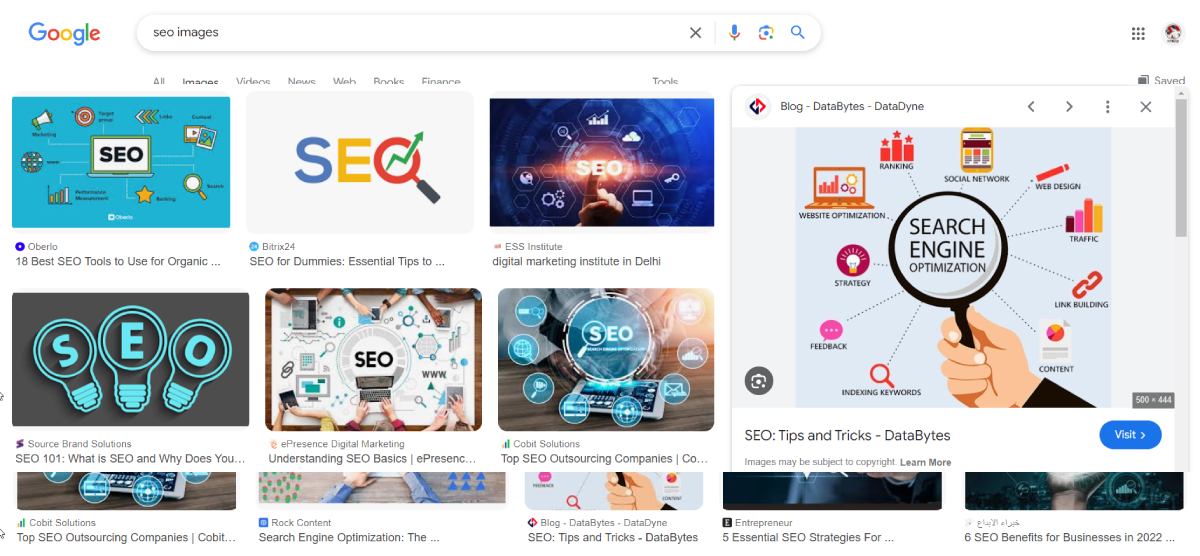Open the Learn More copyright link
The height and width of the screenshot is (556, 1200).
925,463
